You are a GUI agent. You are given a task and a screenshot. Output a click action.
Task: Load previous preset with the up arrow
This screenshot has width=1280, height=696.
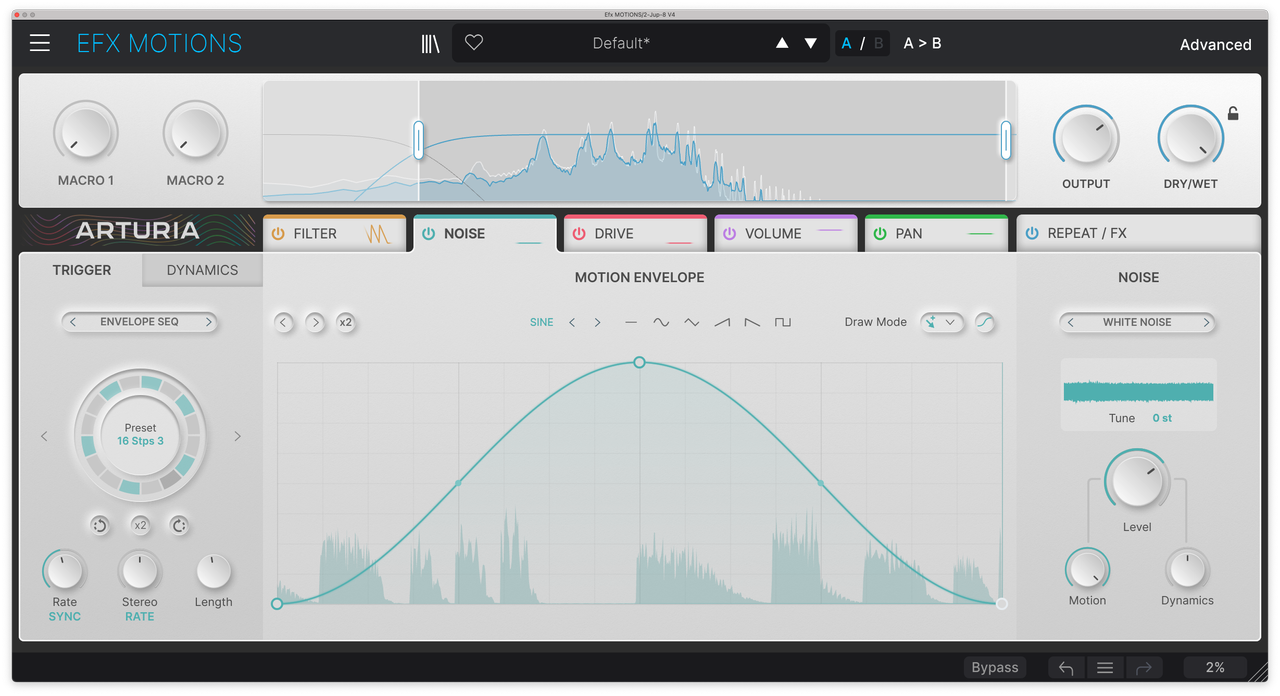(x=782, y=43)
